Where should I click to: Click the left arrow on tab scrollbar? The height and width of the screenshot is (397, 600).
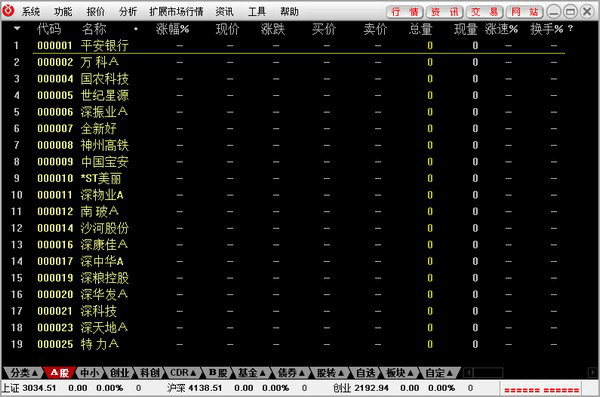pos(468,372)
